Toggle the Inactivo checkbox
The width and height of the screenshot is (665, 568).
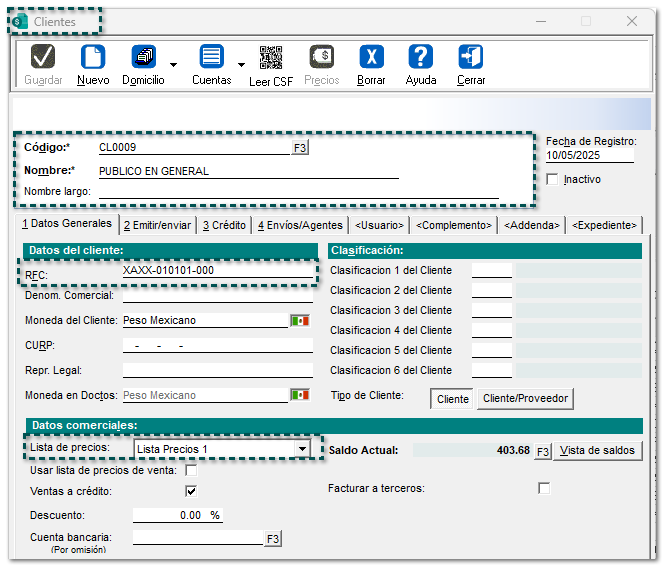553,180
